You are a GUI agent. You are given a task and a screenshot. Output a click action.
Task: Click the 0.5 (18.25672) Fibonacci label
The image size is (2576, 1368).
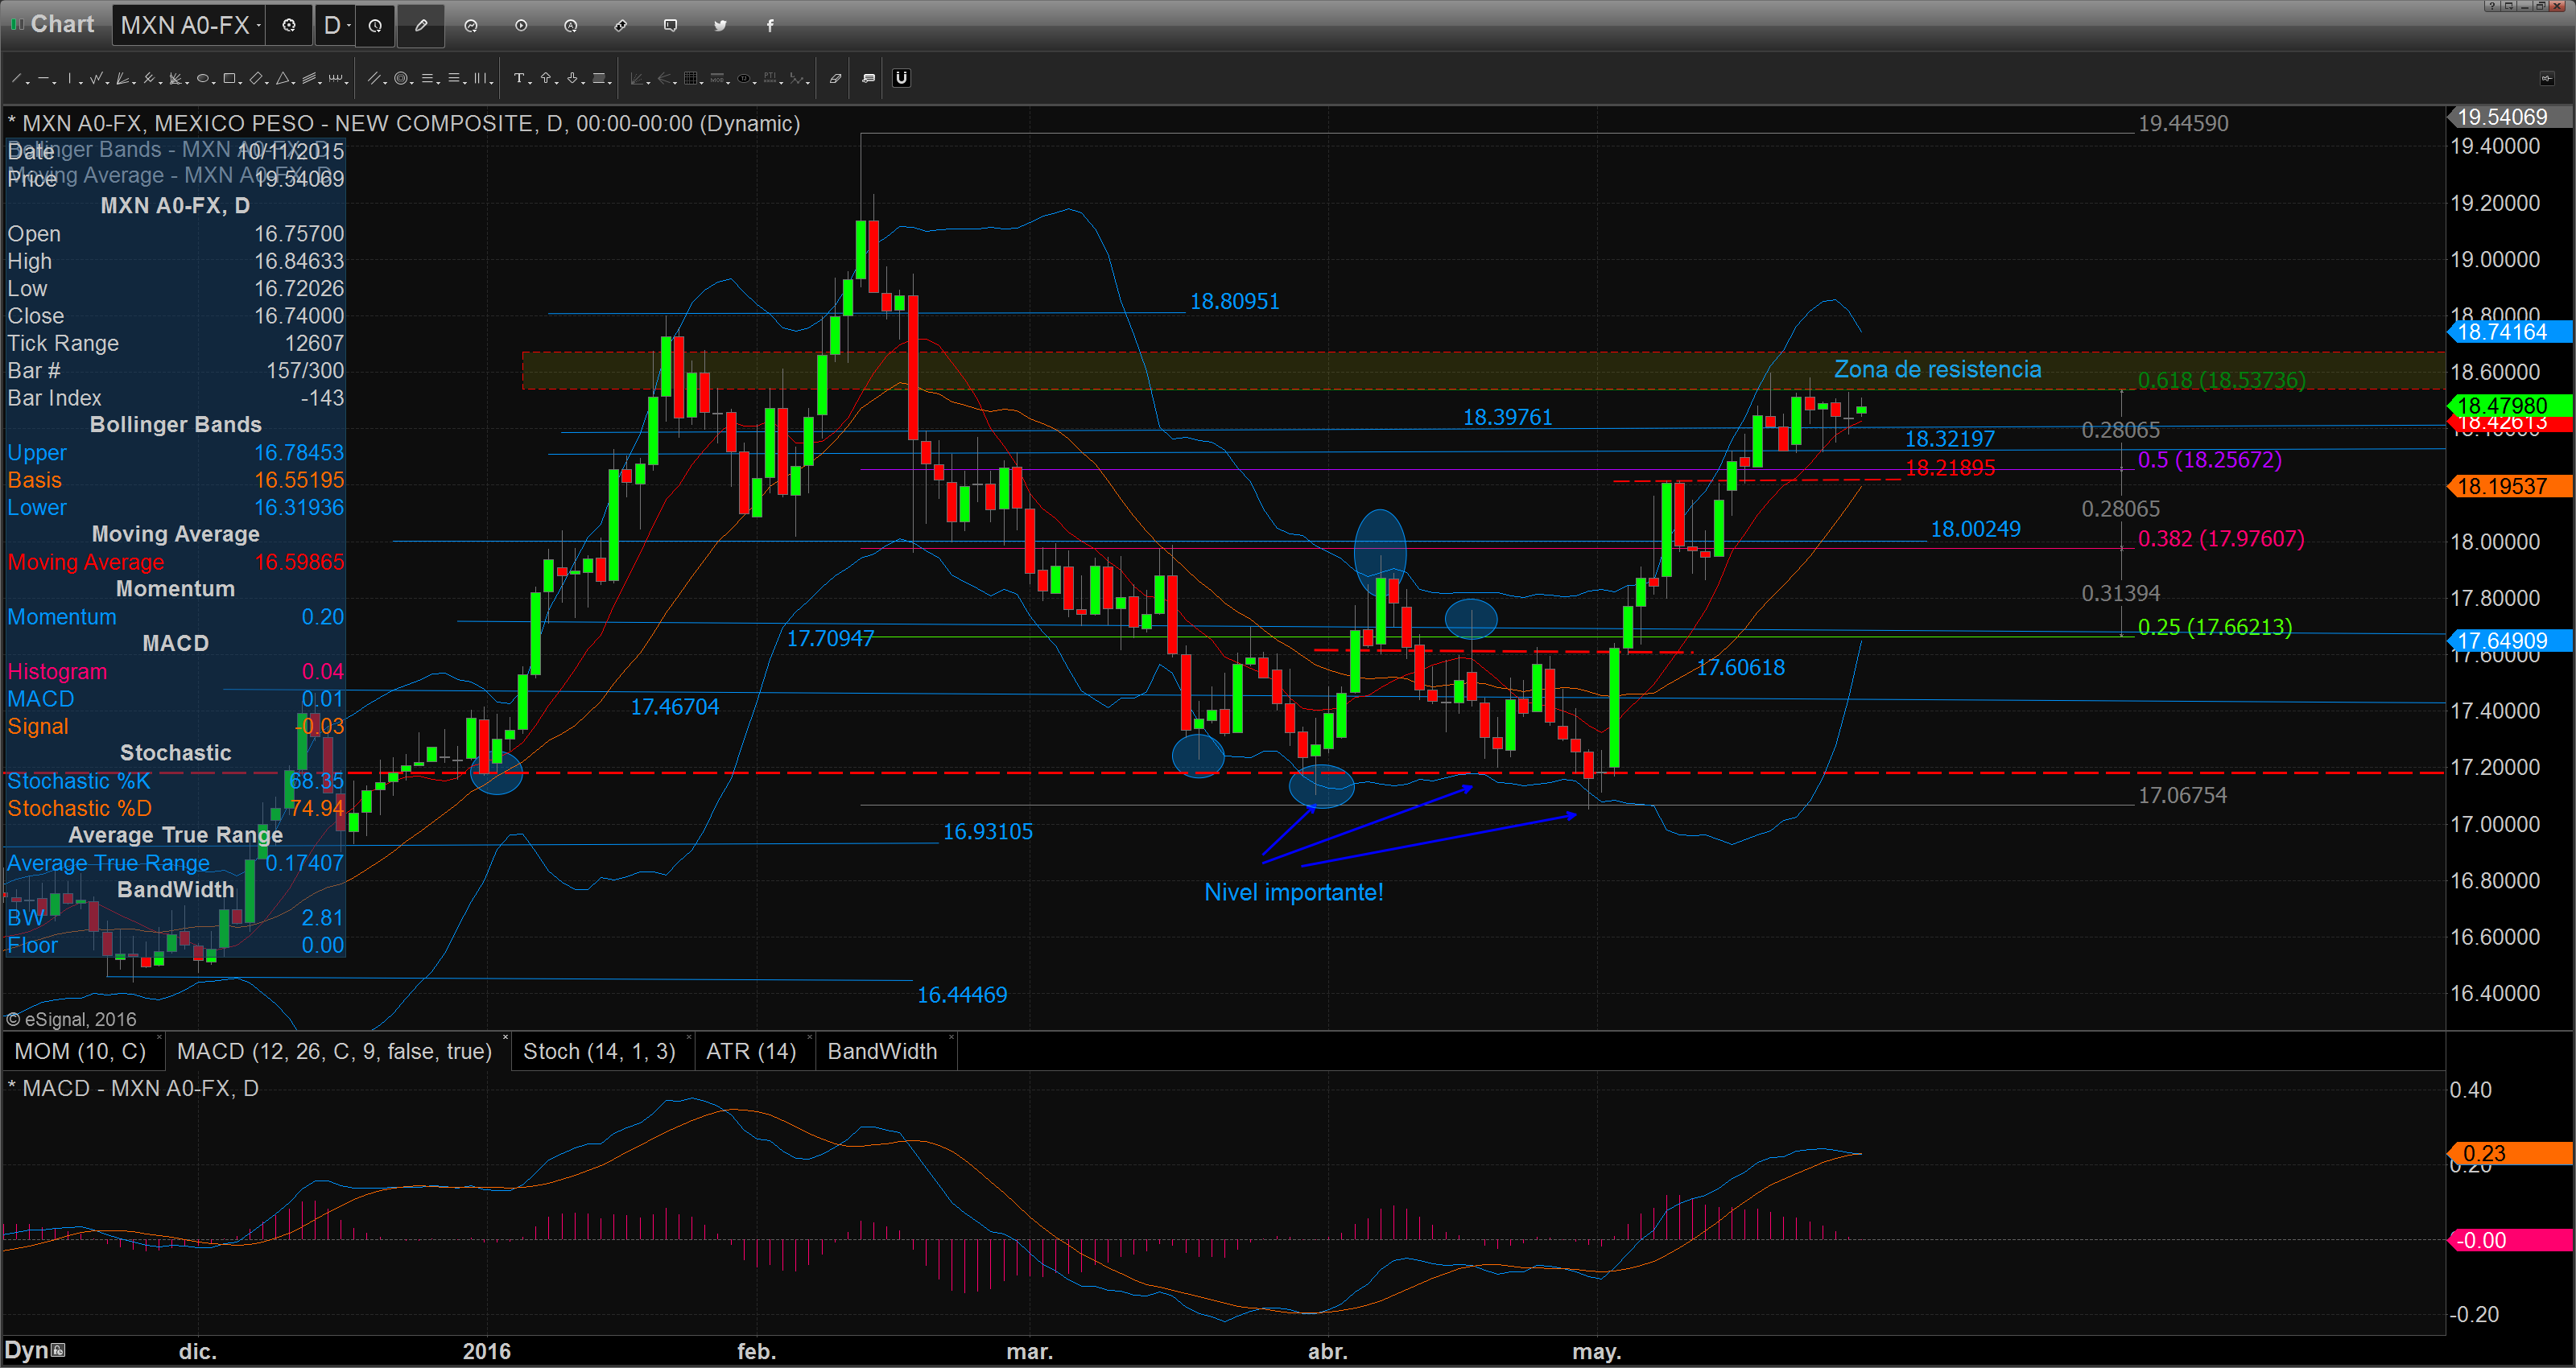click(2210, 460)
